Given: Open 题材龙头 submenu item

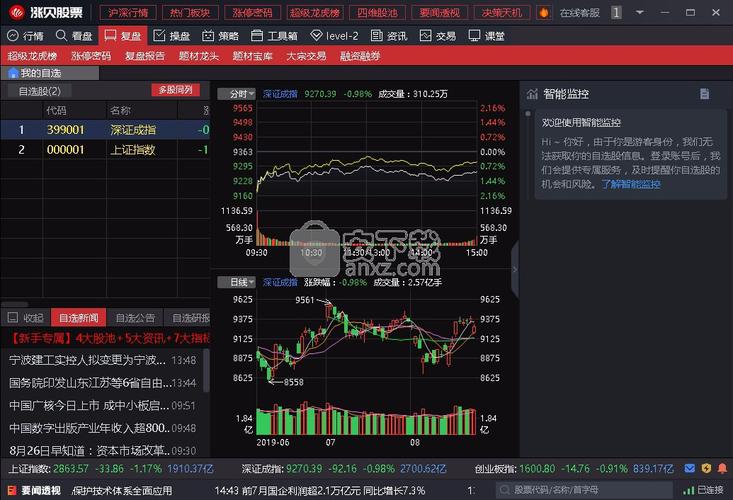Looking at the screenshot, I should pyautogui.click(x=199, y=56).
